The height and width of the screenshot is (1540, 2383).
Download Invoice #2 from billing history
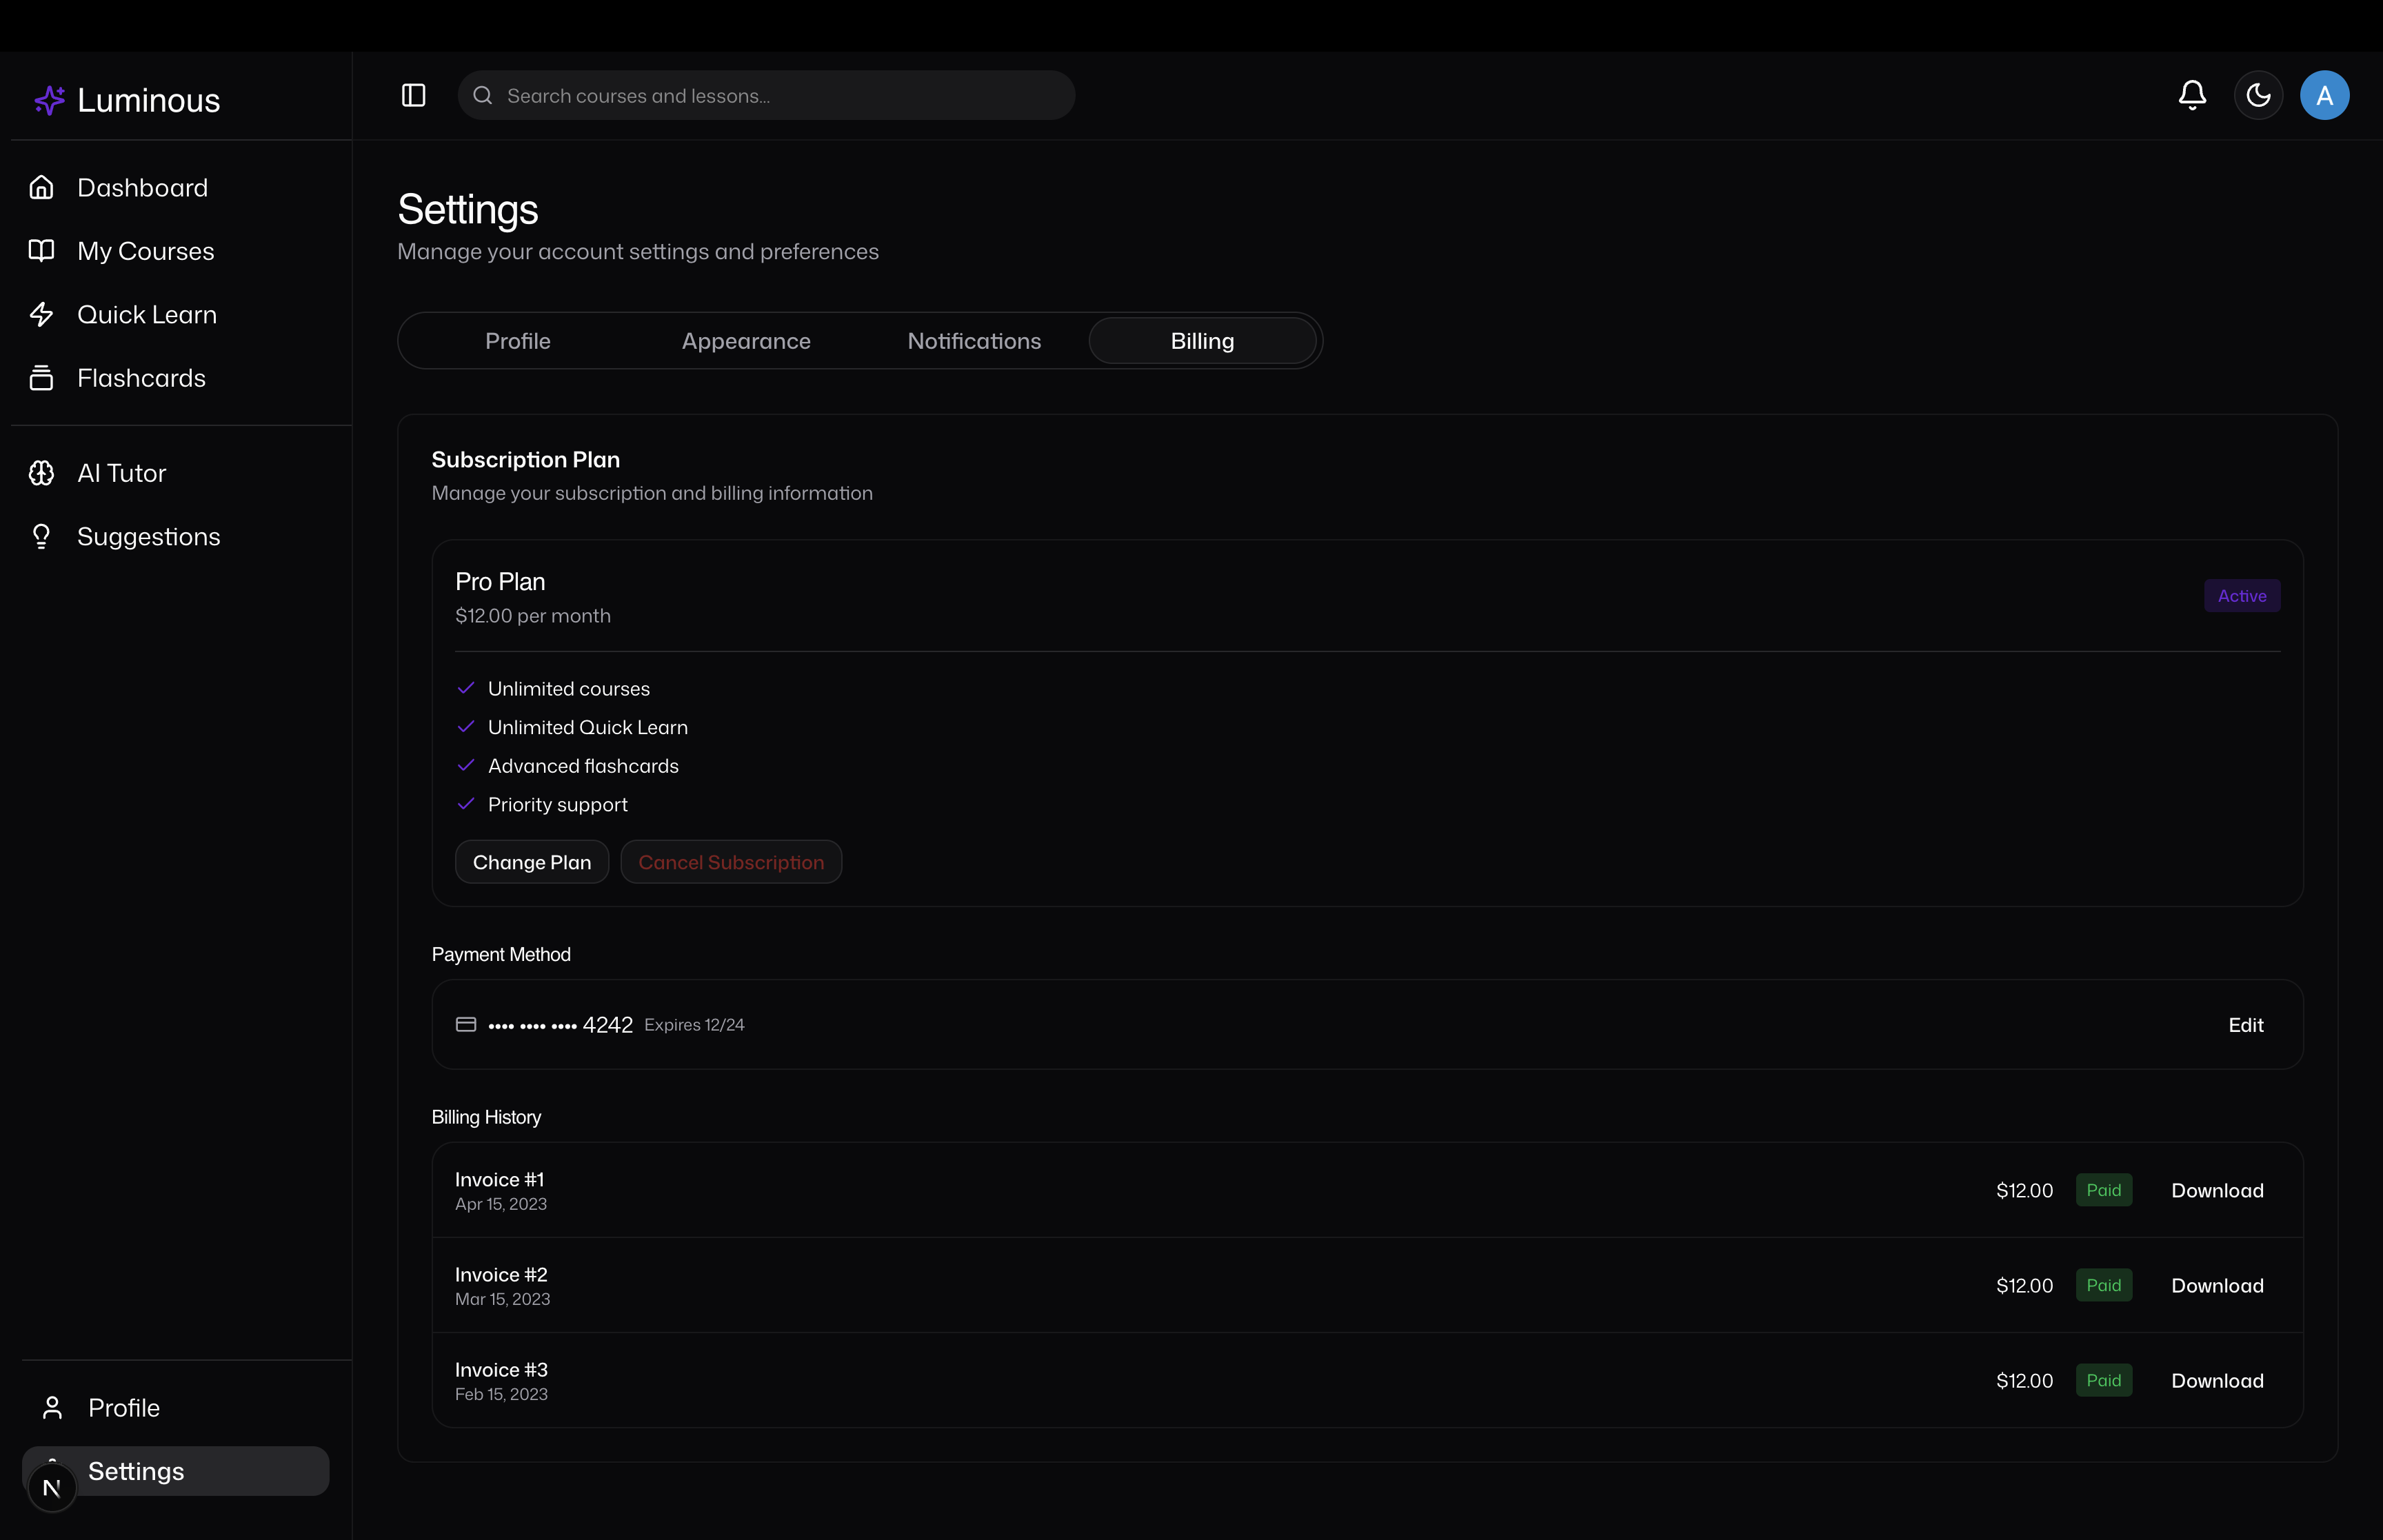tap(2216, 1286)
